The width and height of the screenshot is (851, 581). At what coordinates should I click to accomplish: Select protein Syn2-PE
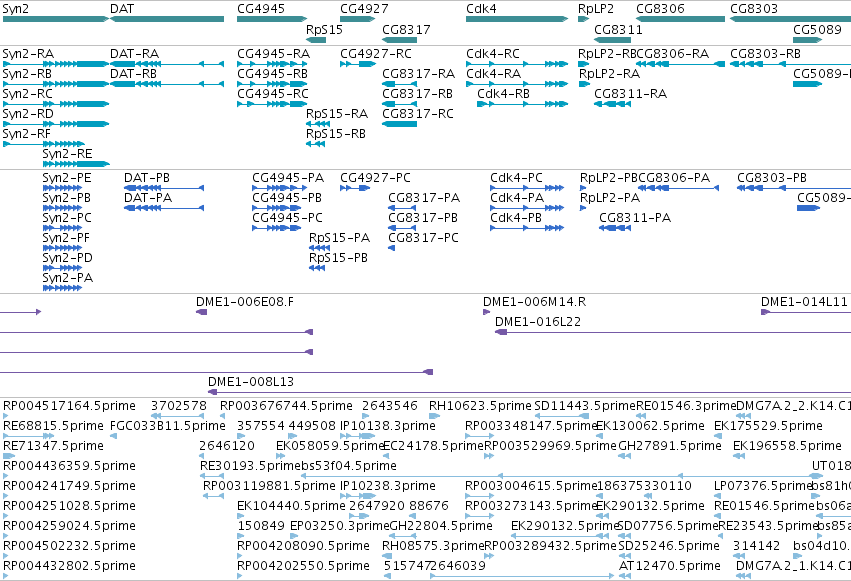(x=67, y=178)
